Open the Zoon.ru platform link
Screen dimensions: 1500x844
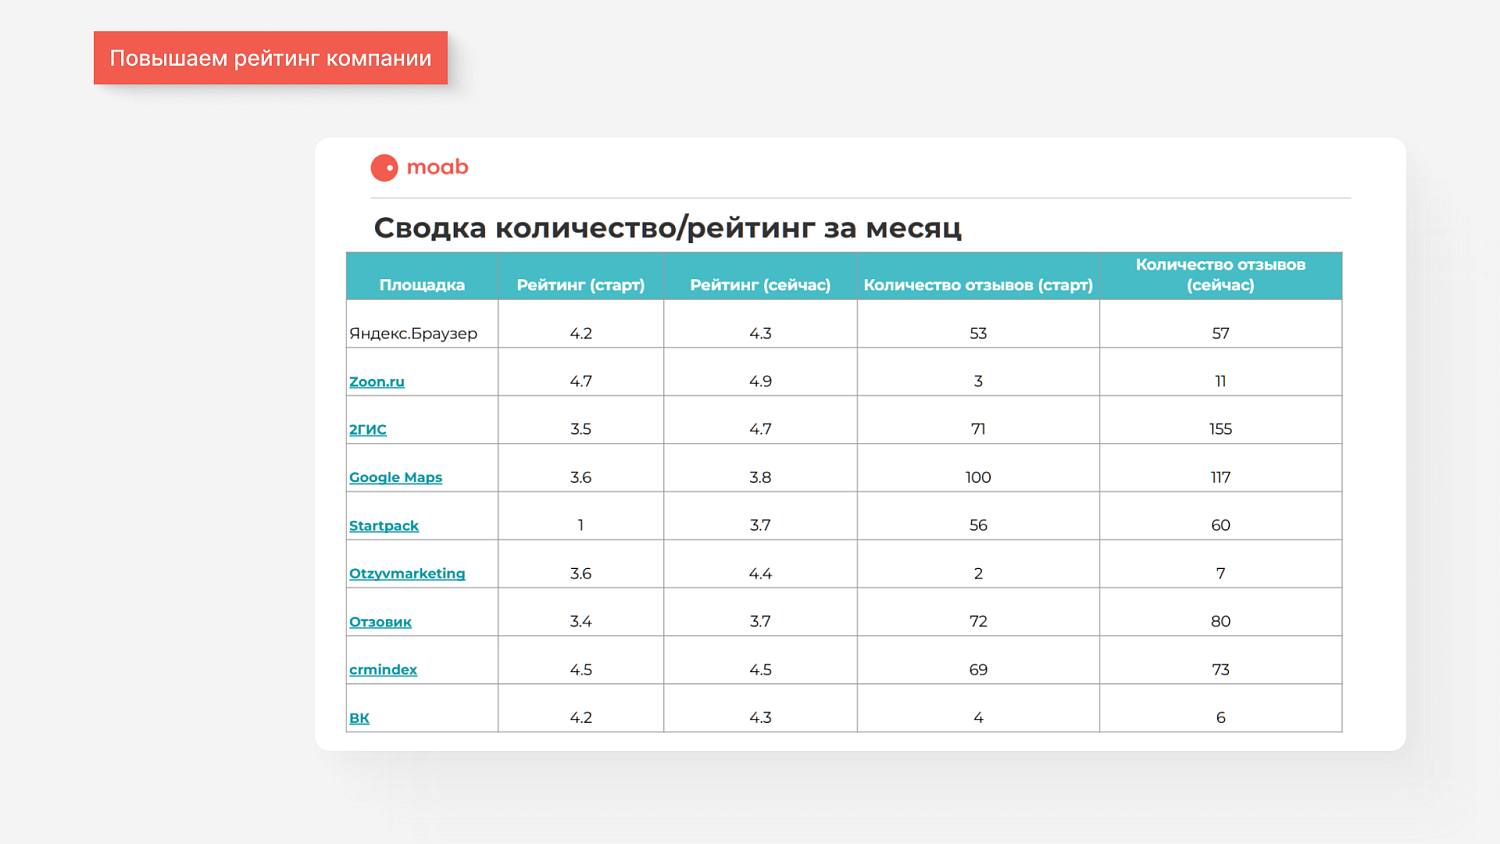[377, 381]
